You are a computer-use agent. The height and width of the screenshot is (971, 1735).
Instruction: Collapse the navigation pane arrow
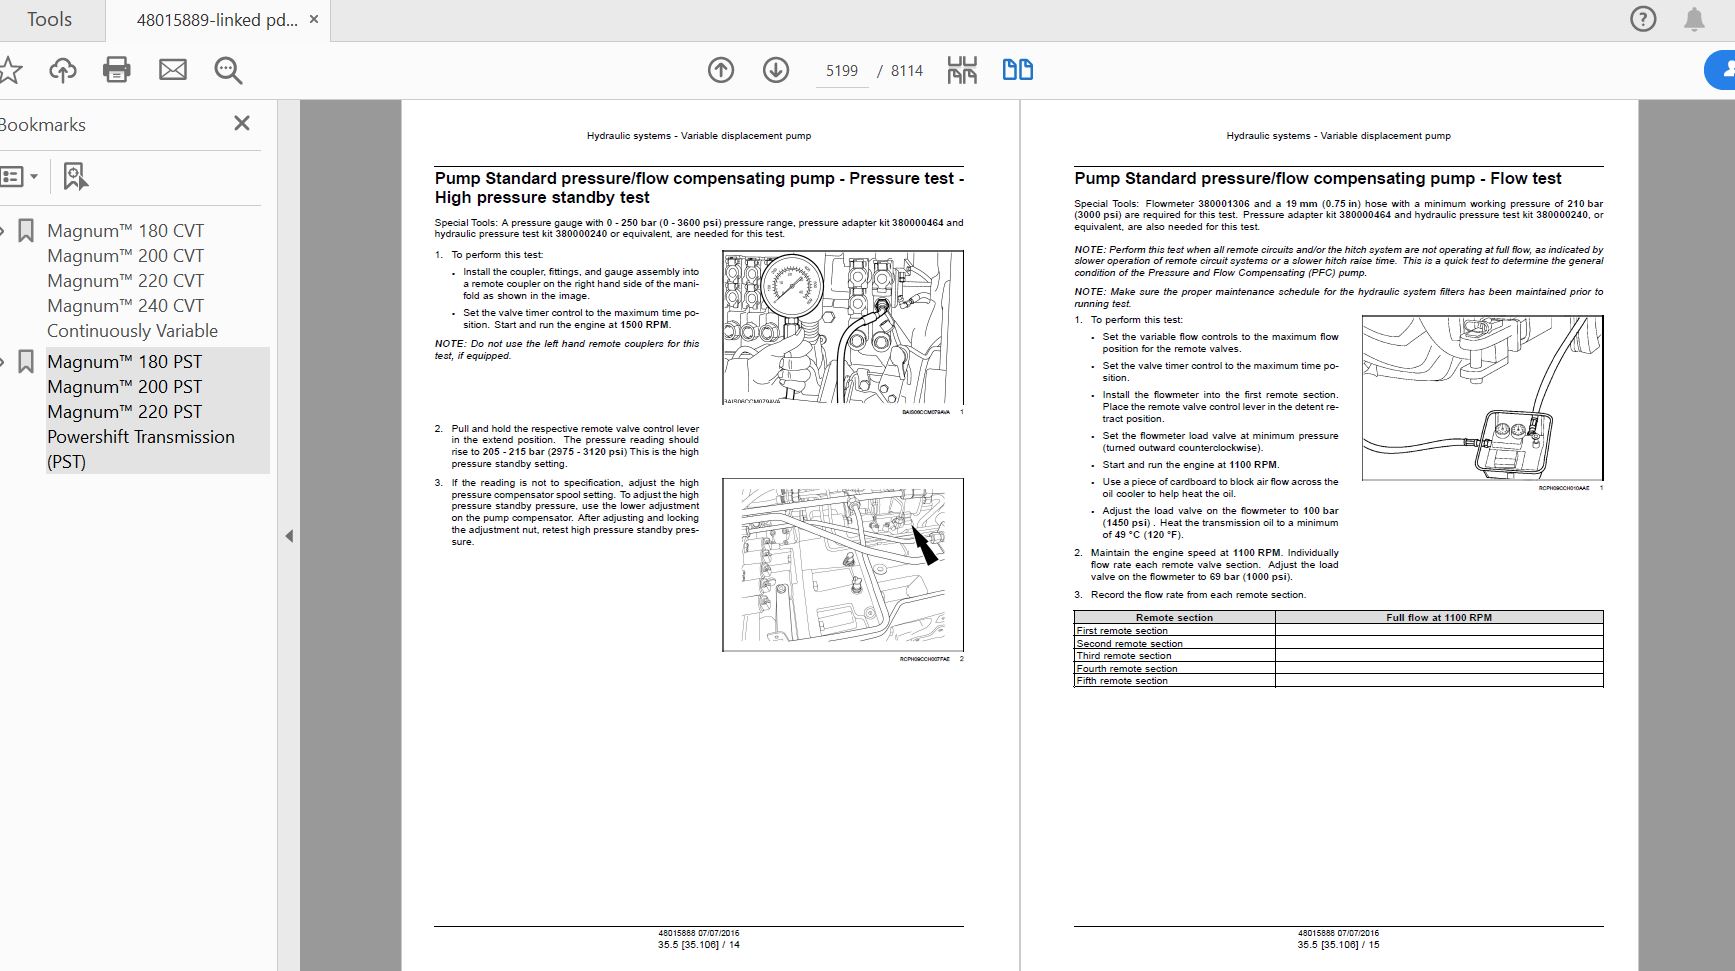(289, 536)
